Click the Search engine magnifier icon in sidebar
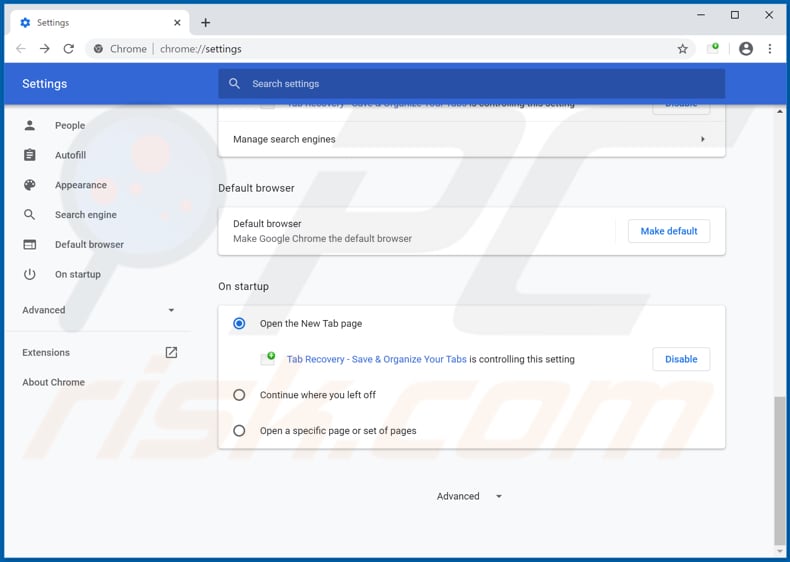The height and width of the screenshot is (562, 790). [30, 215]
